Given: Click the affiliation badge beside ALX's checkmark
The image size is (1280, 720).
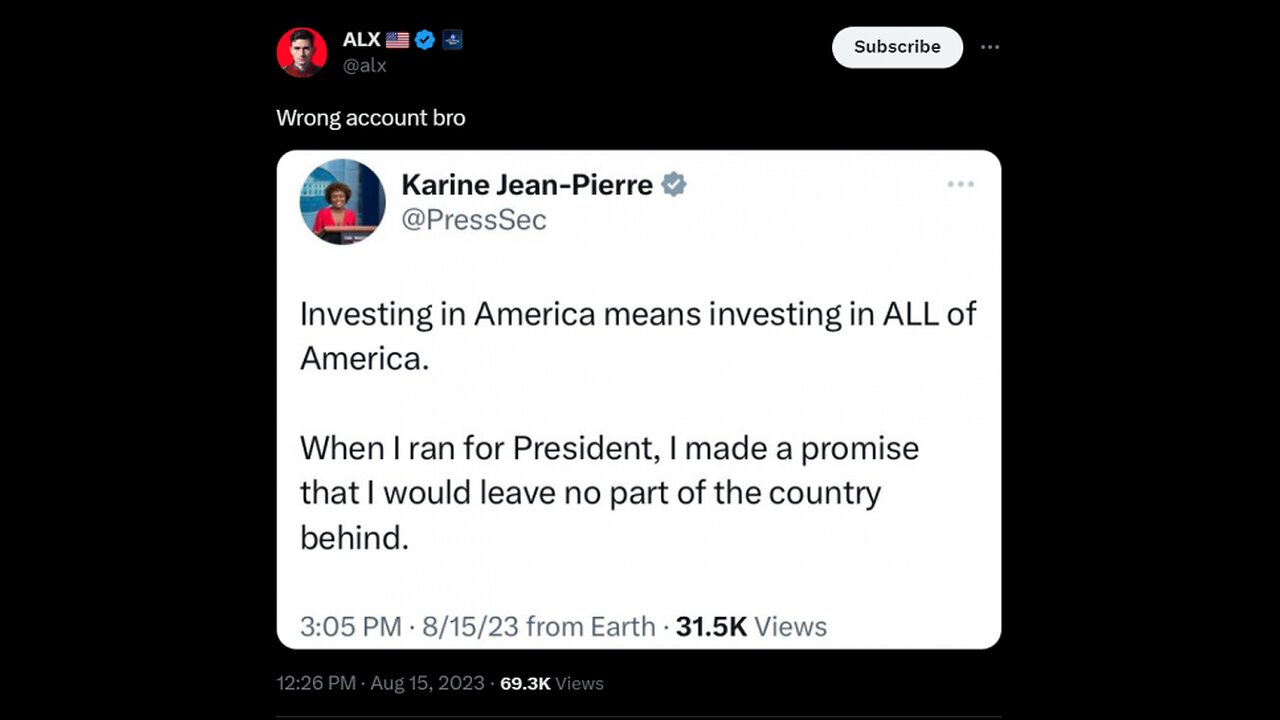Looking at the screenshot, I should point(452,40).
